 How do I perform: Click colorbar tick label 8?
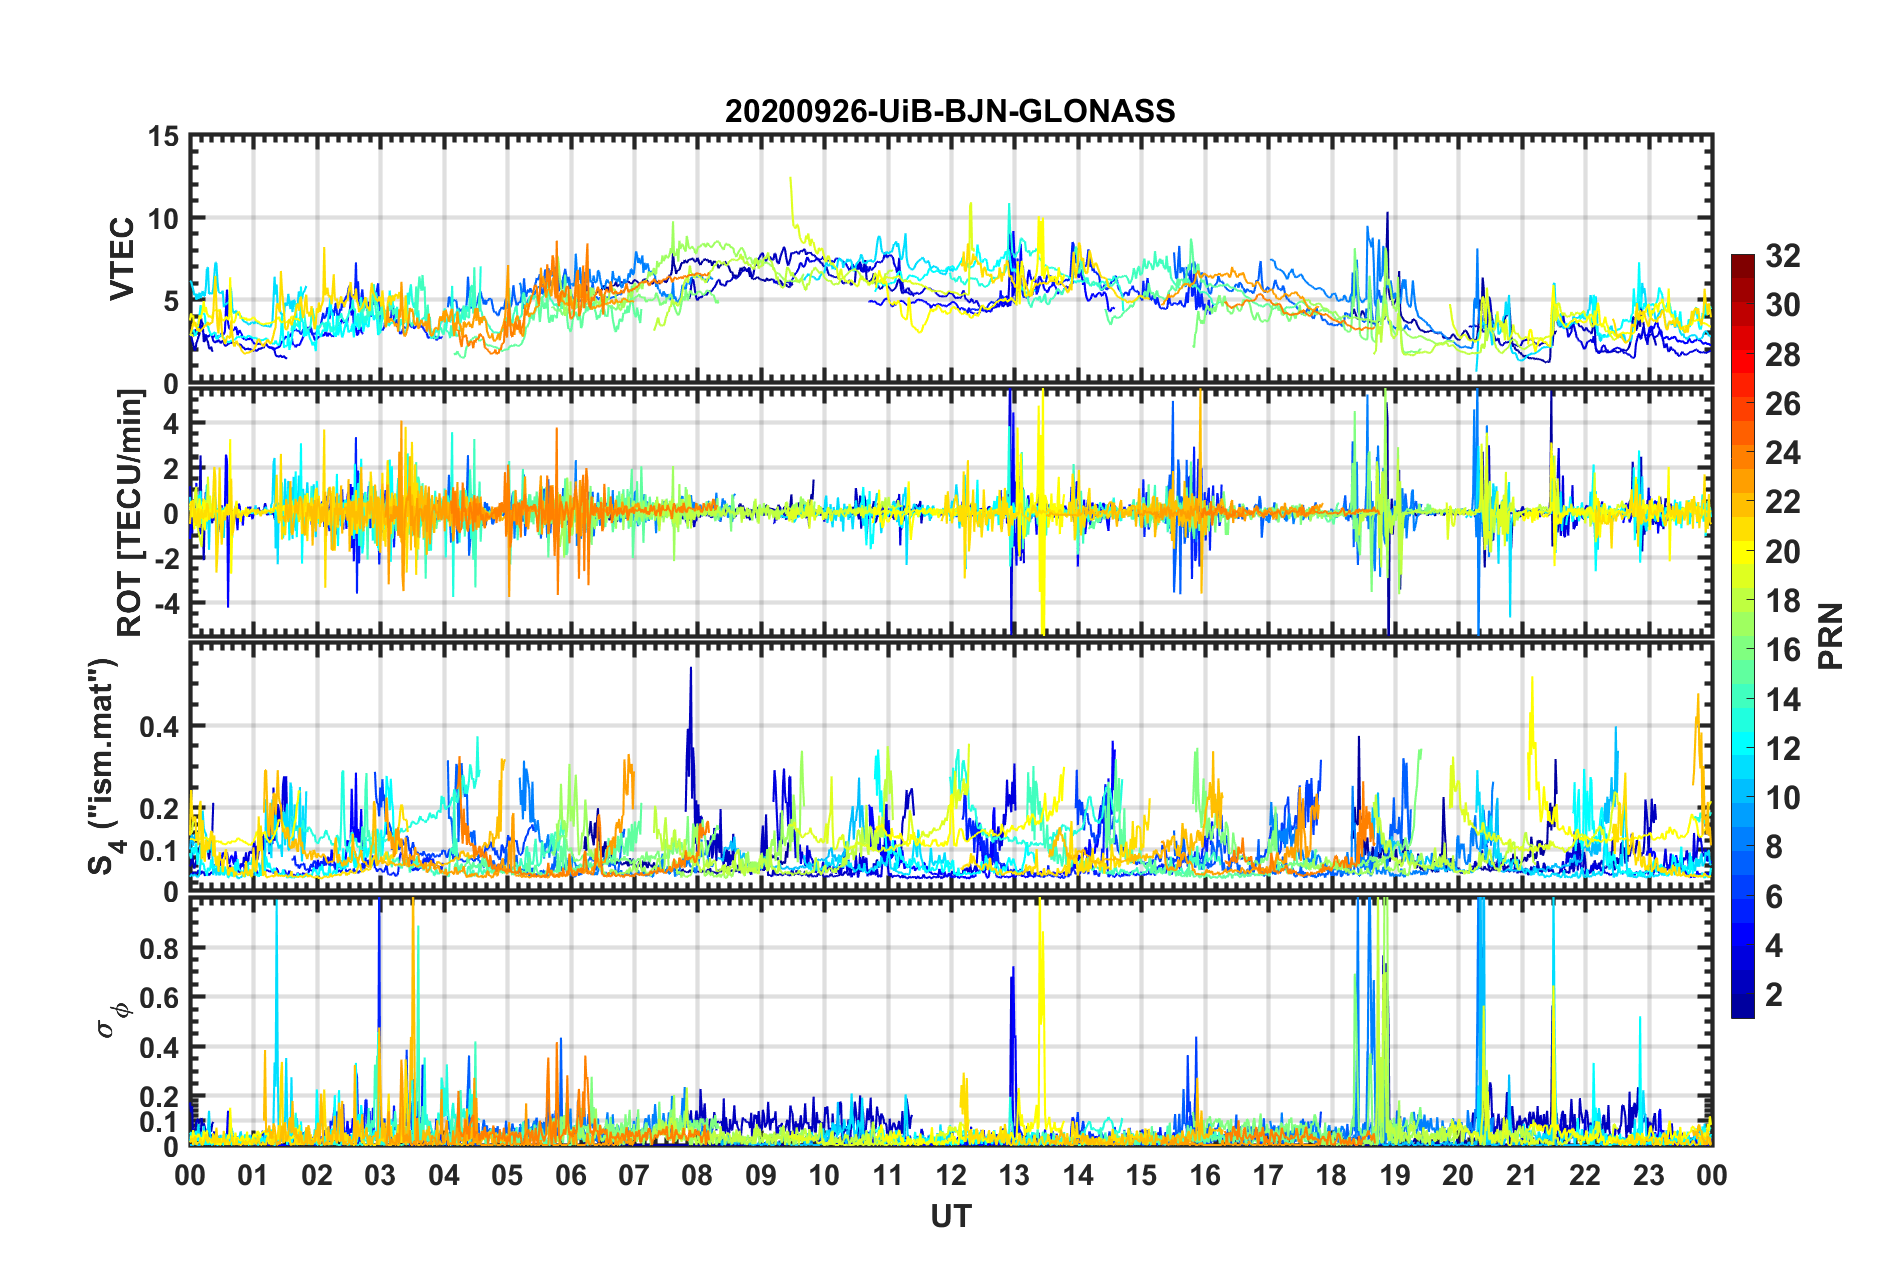[1774, 847]
